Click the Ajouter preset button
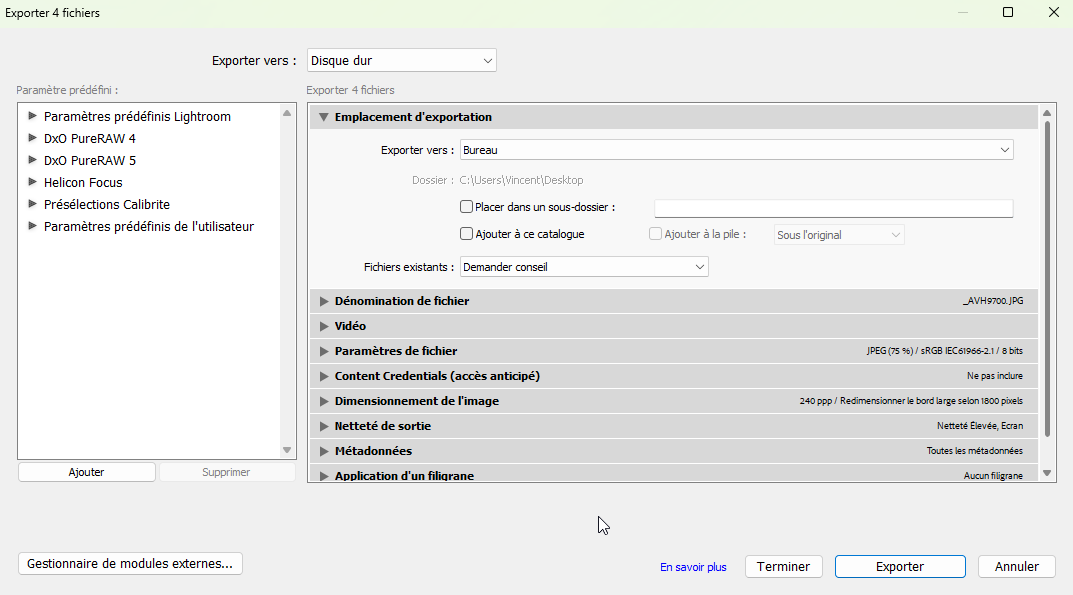The width and height of the screenshot is (1073, 595). [87, 472]
